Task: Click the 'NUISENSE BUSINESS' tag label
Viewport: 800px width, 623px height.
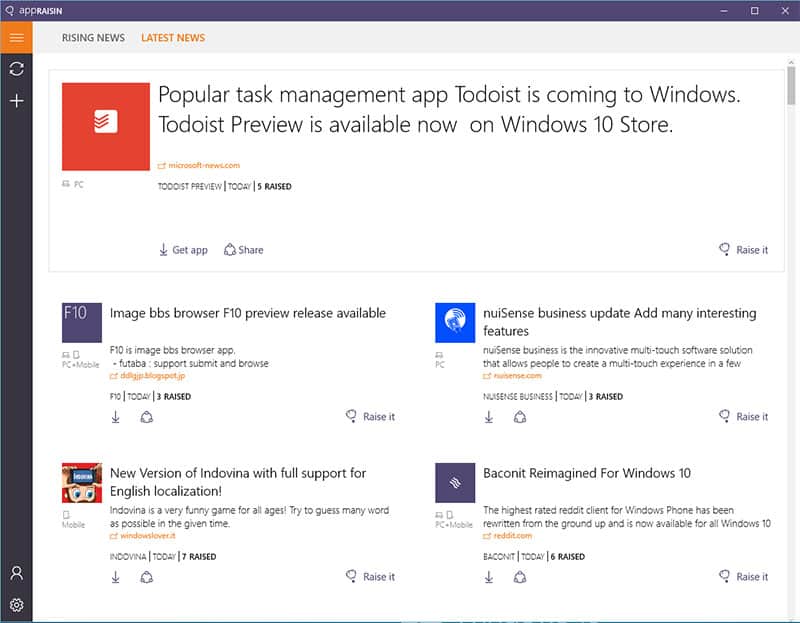Action: pyautogui.click(x=518, y=396)
